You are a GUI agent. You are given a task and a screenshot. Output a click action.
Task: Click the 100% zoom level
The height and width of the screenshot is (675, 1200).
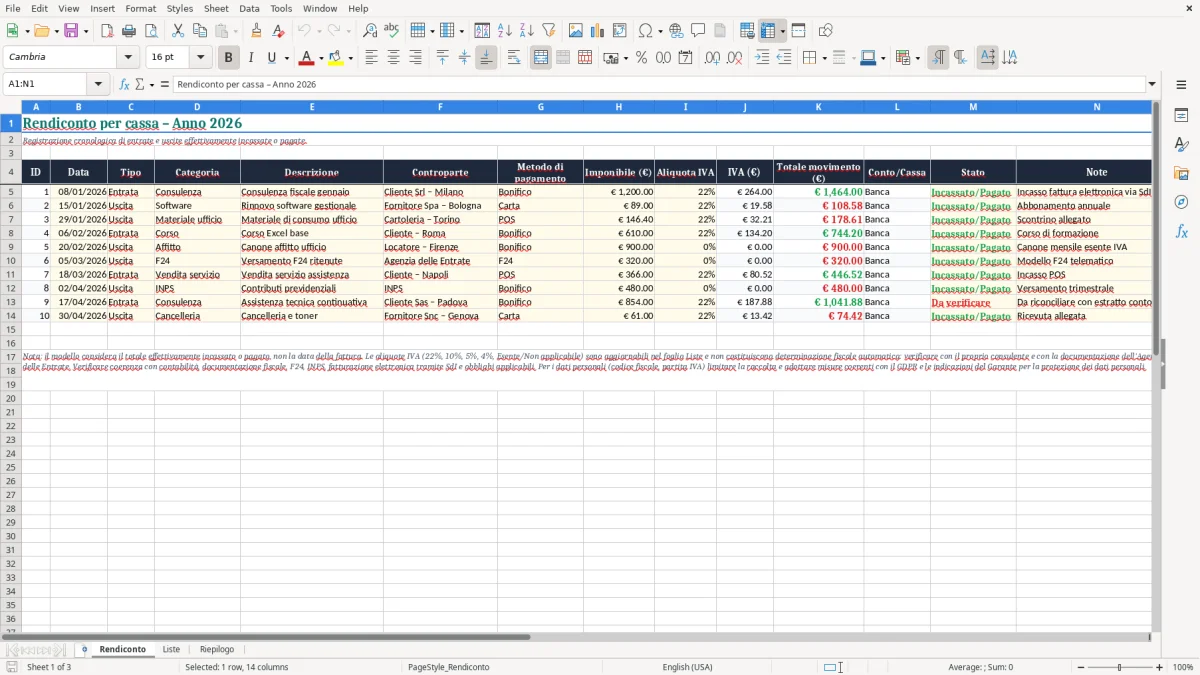click(1183, 667)
